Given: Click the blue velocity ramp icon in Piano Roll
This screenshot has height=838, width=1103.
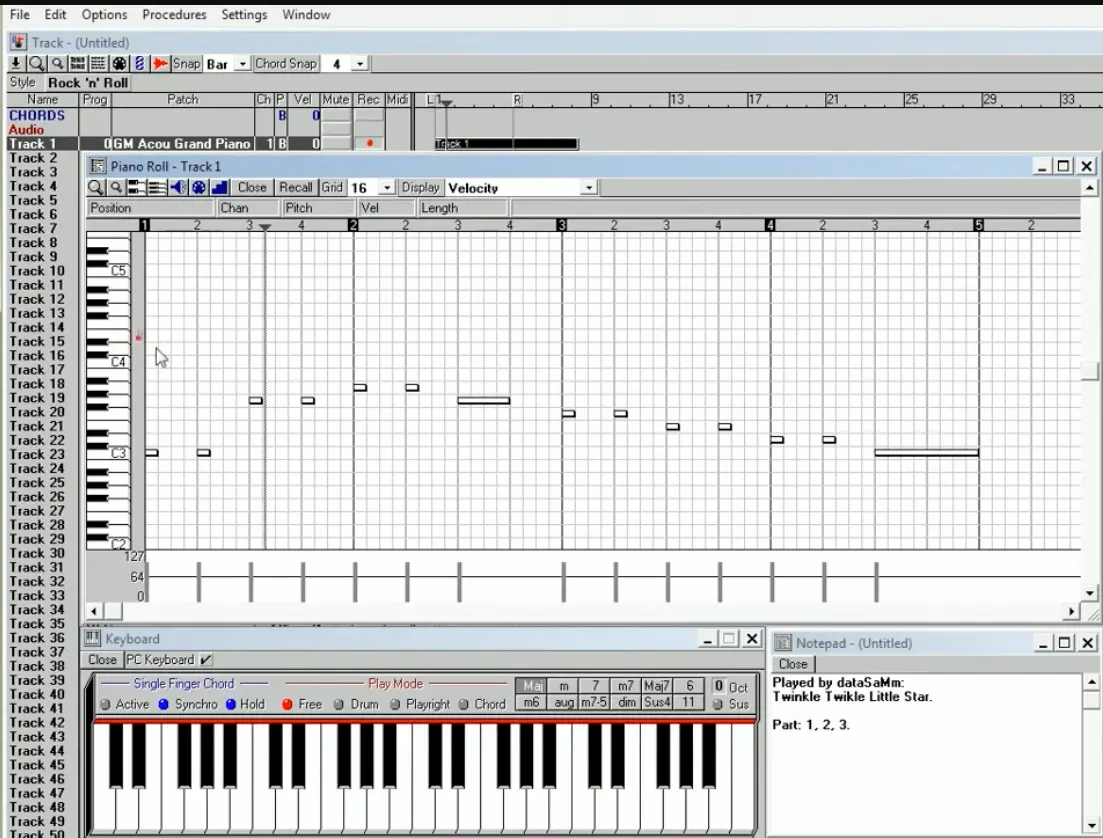Looking at the screenshot, I should tap(220, 188).
